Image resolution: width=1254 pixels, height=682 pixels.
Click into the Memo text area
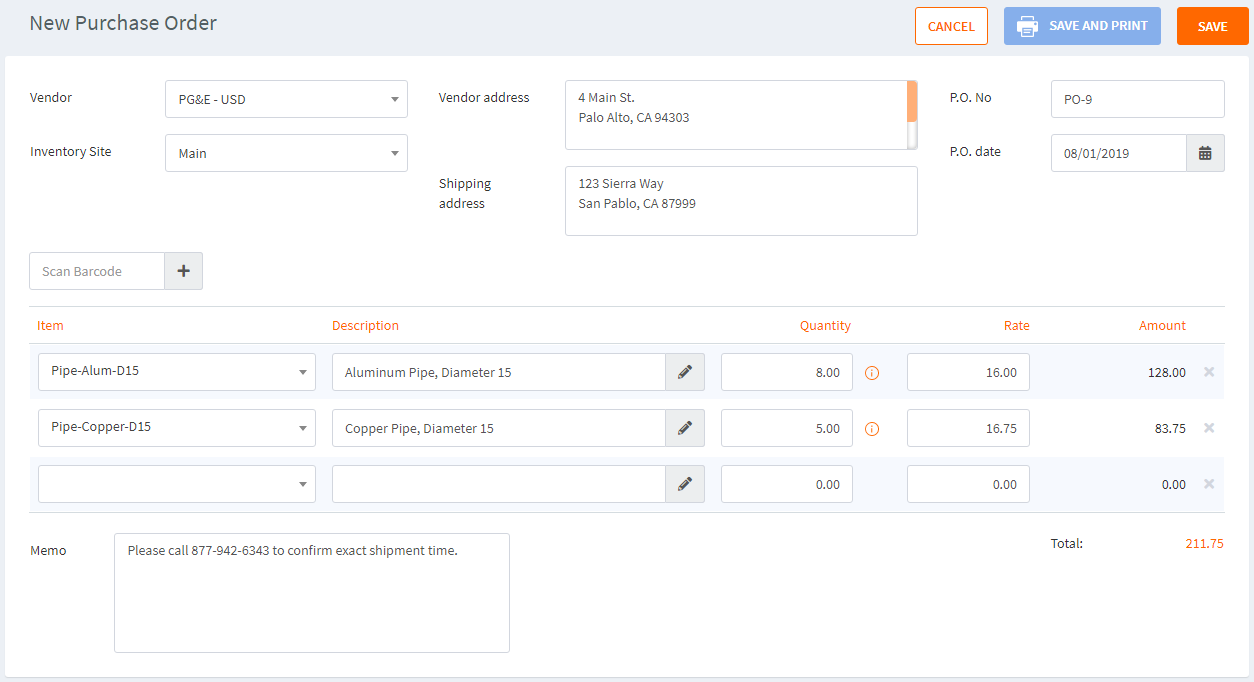312,593
